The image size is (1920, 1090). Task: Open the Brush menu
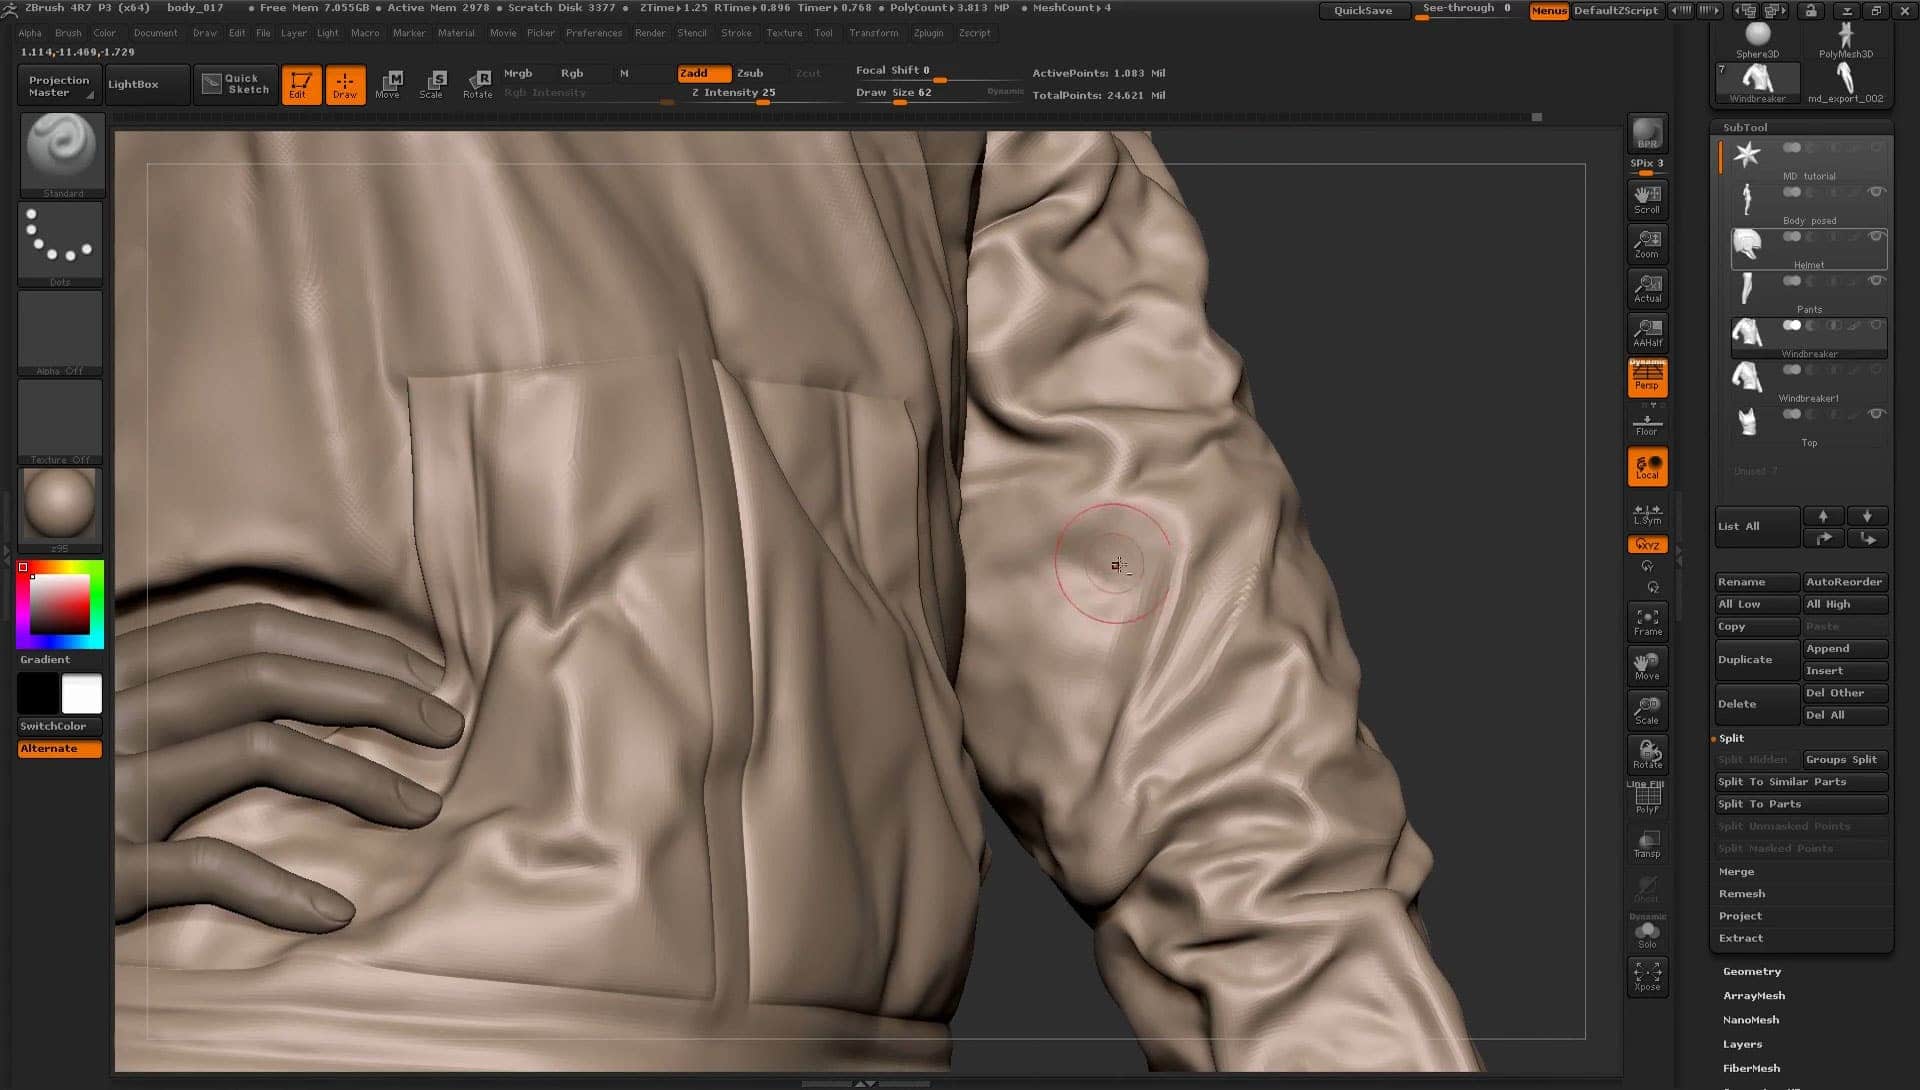point(68,33)
